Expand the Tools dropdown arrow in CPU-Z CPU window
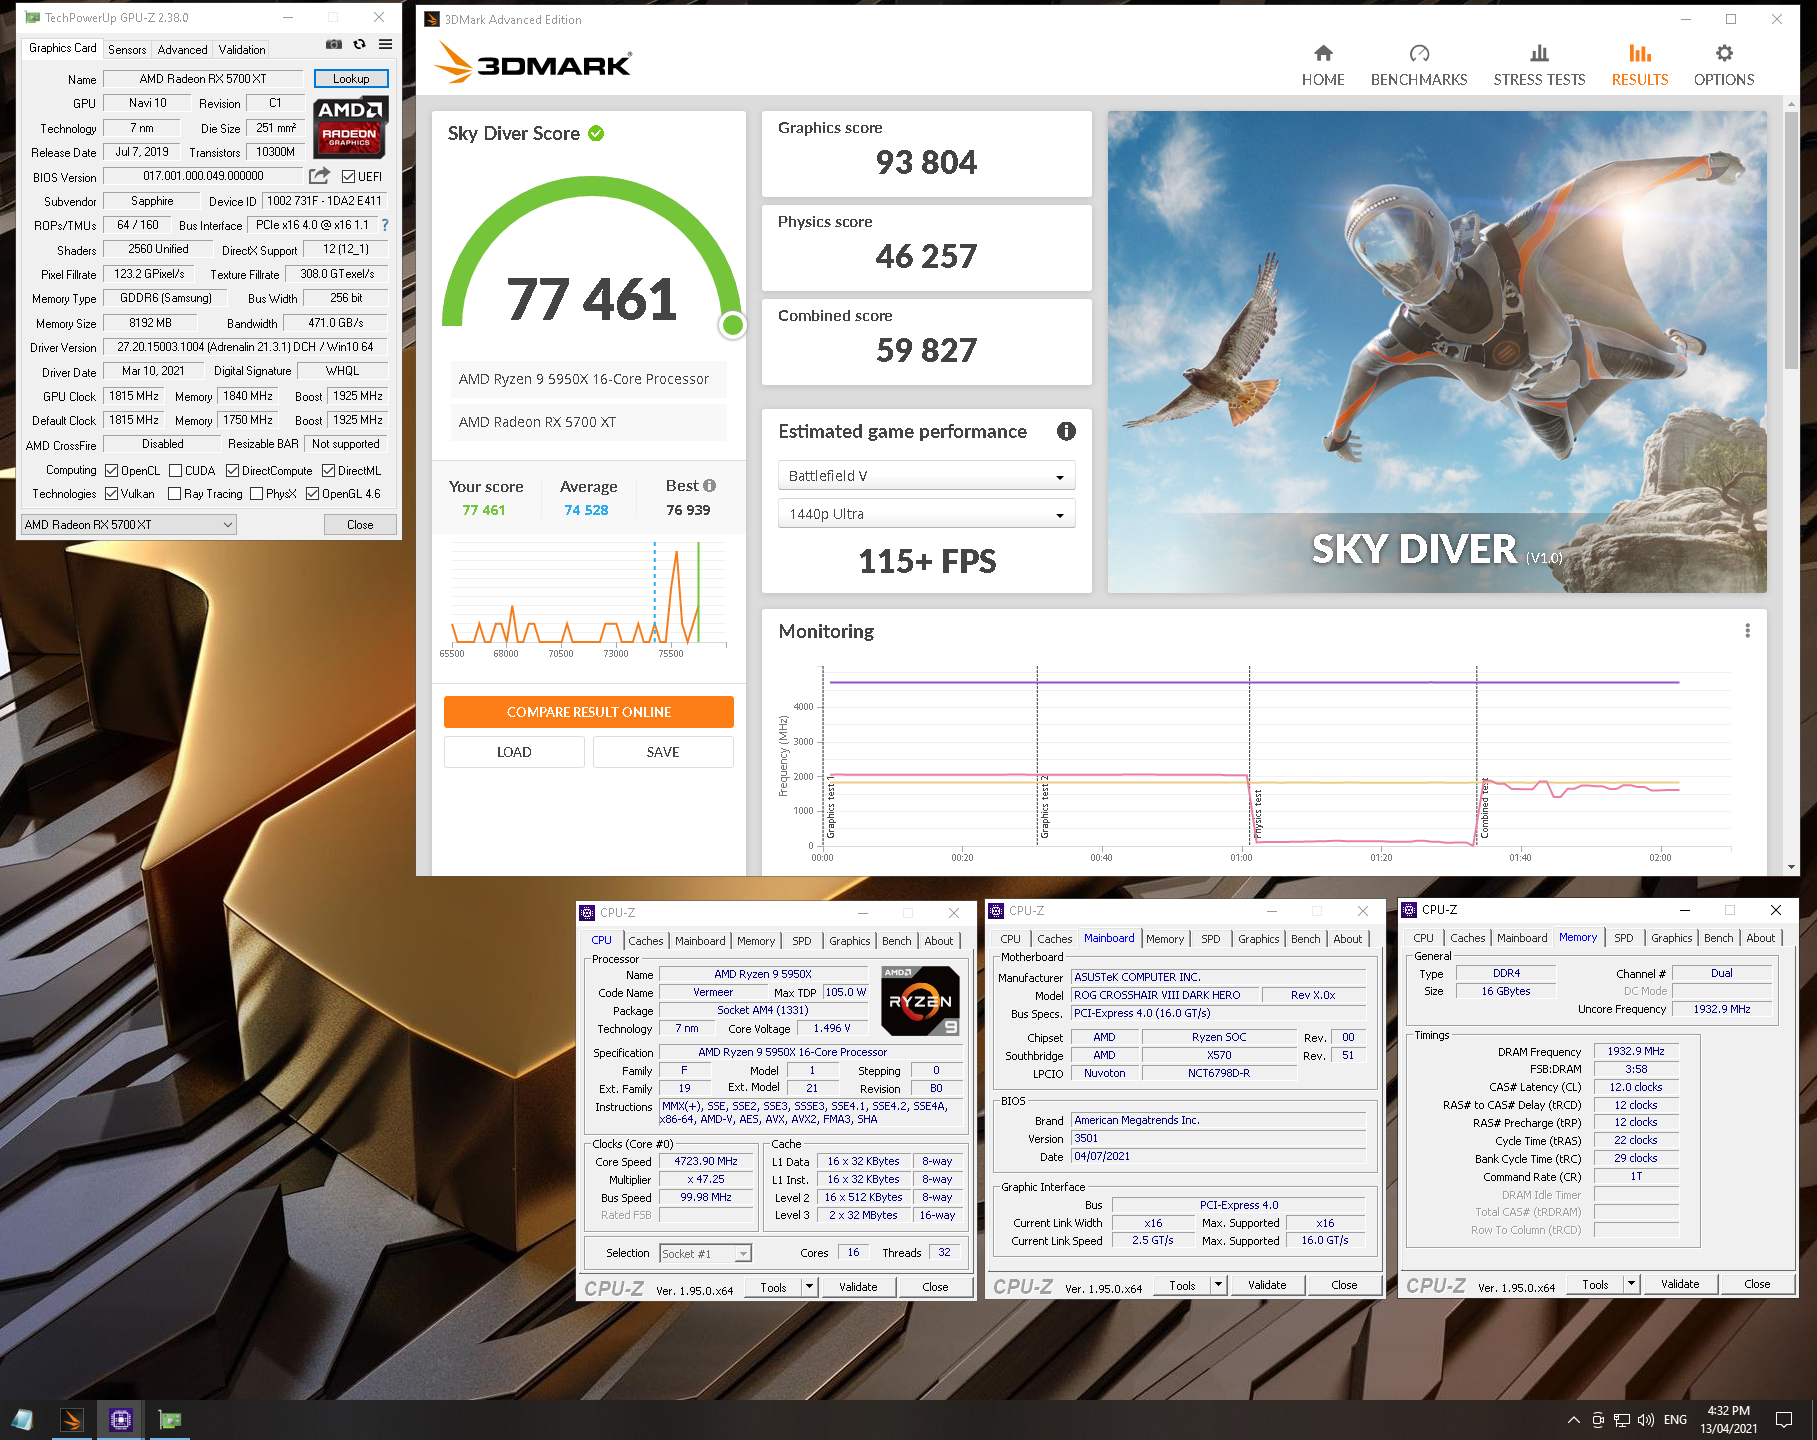 [x=810, y=1287]
